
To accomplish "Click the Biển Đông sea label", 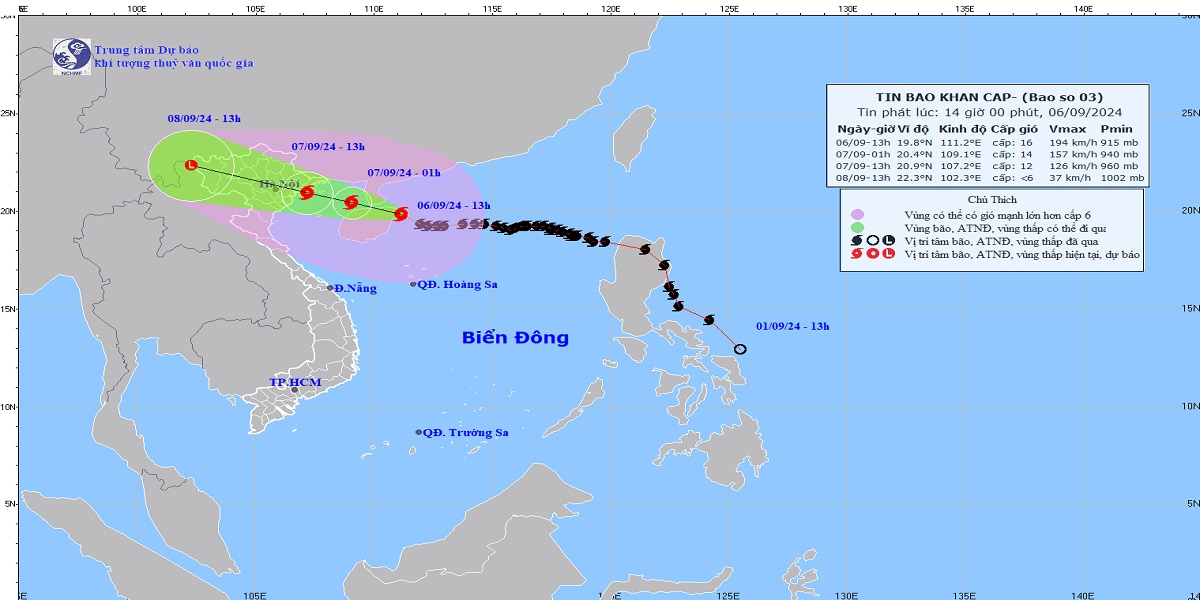I will click(515, 338).
